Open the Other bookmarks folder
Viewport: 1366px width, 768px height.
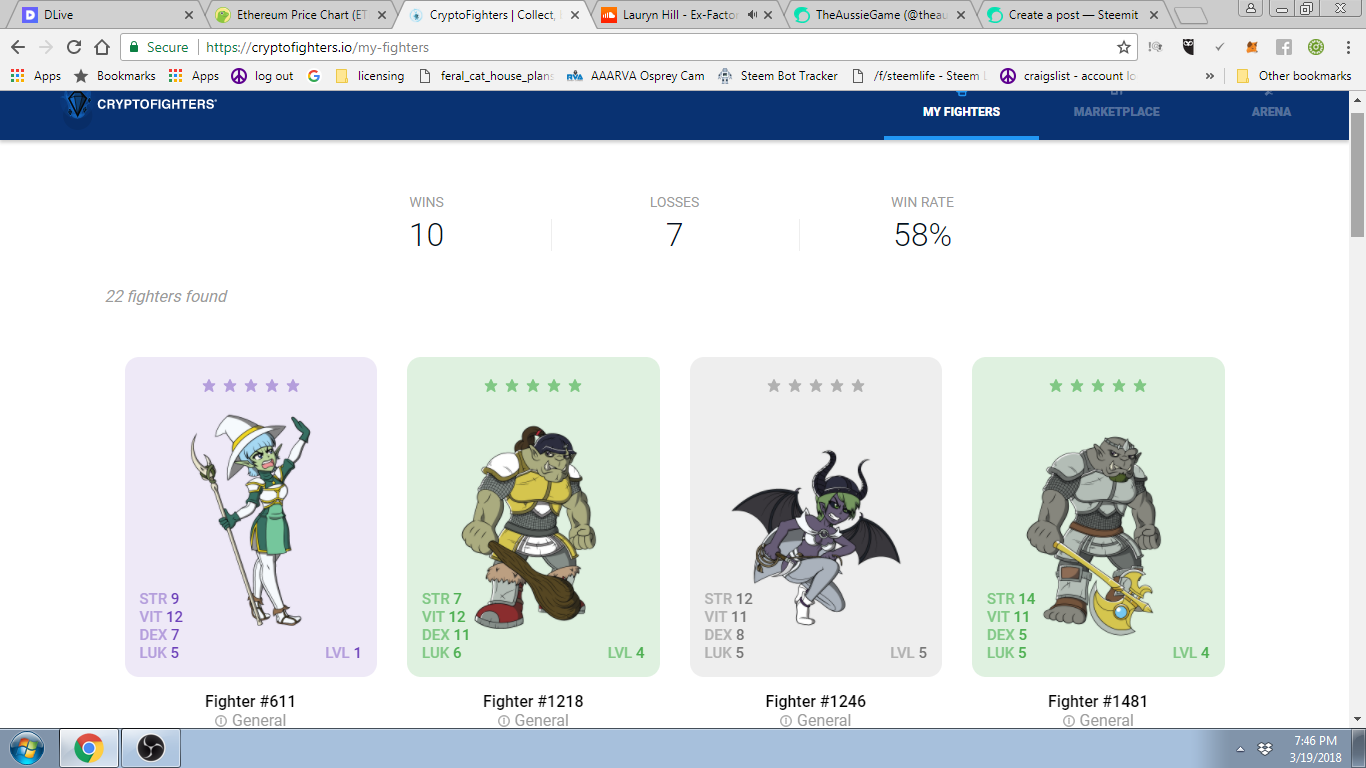point(1294,76)
